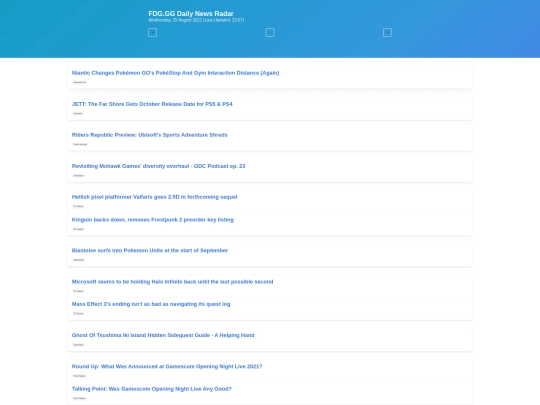Click source tag under Mass Effect 3 headline
540x405 pixels.
pos(78,313)
